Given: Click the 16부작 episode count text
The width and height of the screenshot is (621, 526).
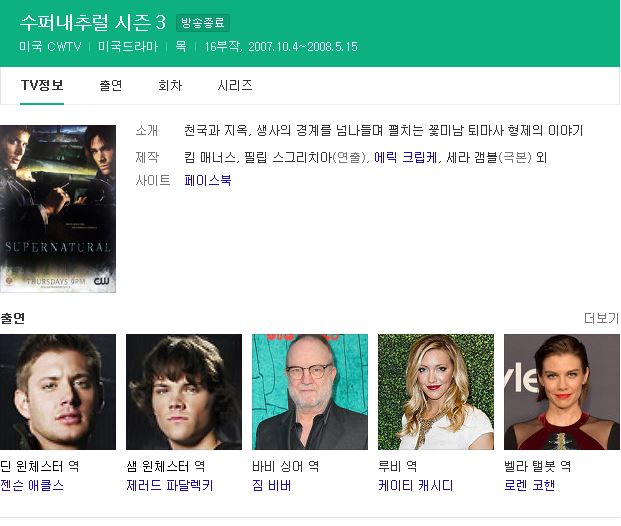Looking at the screenshot, I should click(222, 47).
